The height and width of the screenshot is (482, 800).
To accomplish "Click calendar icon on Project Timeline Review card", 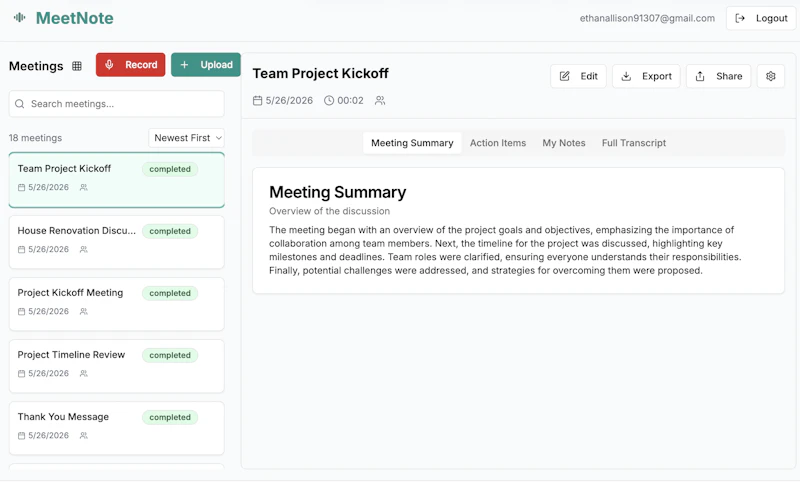I will point(21,373).
